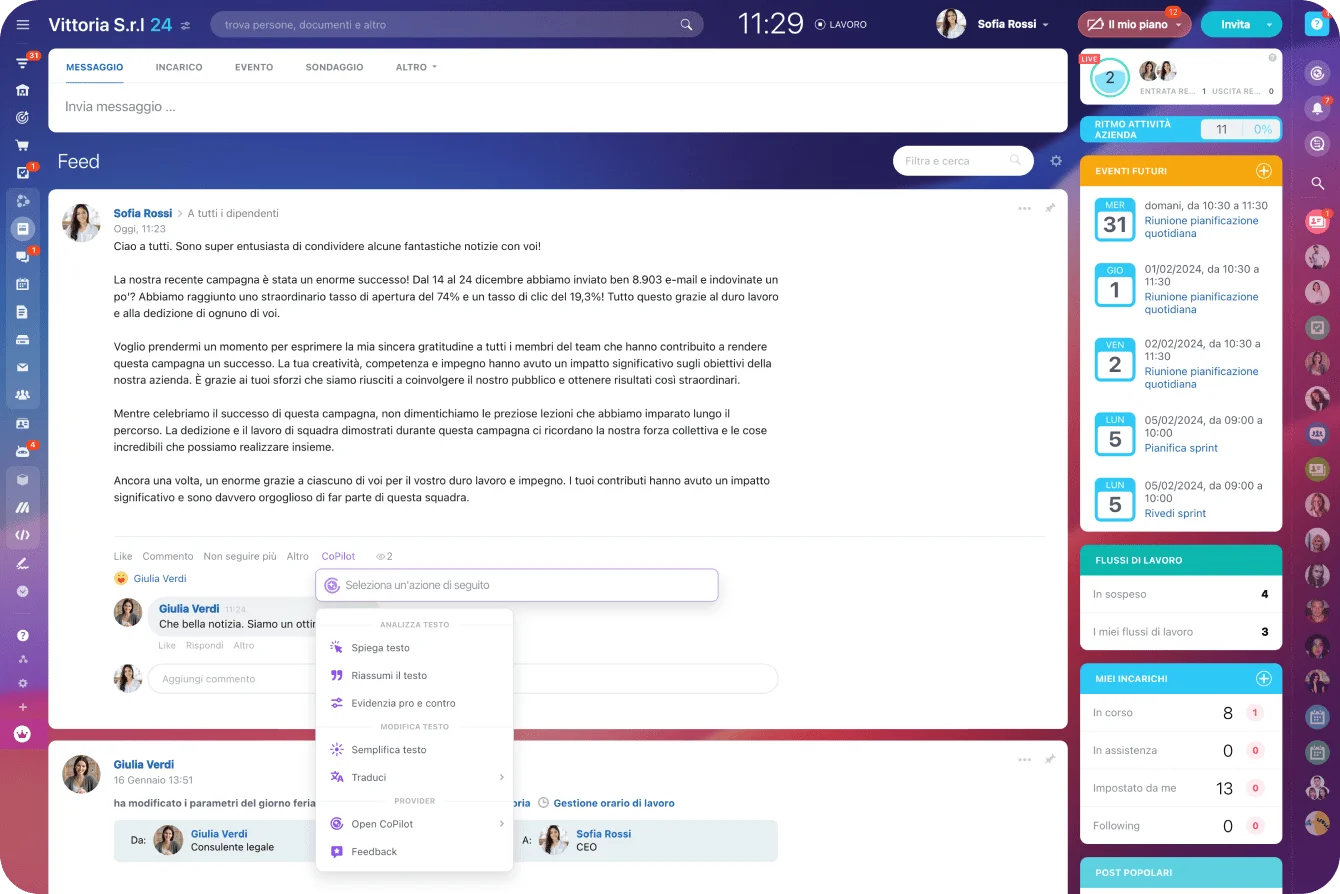Click the Invita button
1340x894 pixels.
pyautogui.click(x=1235, y=25)
